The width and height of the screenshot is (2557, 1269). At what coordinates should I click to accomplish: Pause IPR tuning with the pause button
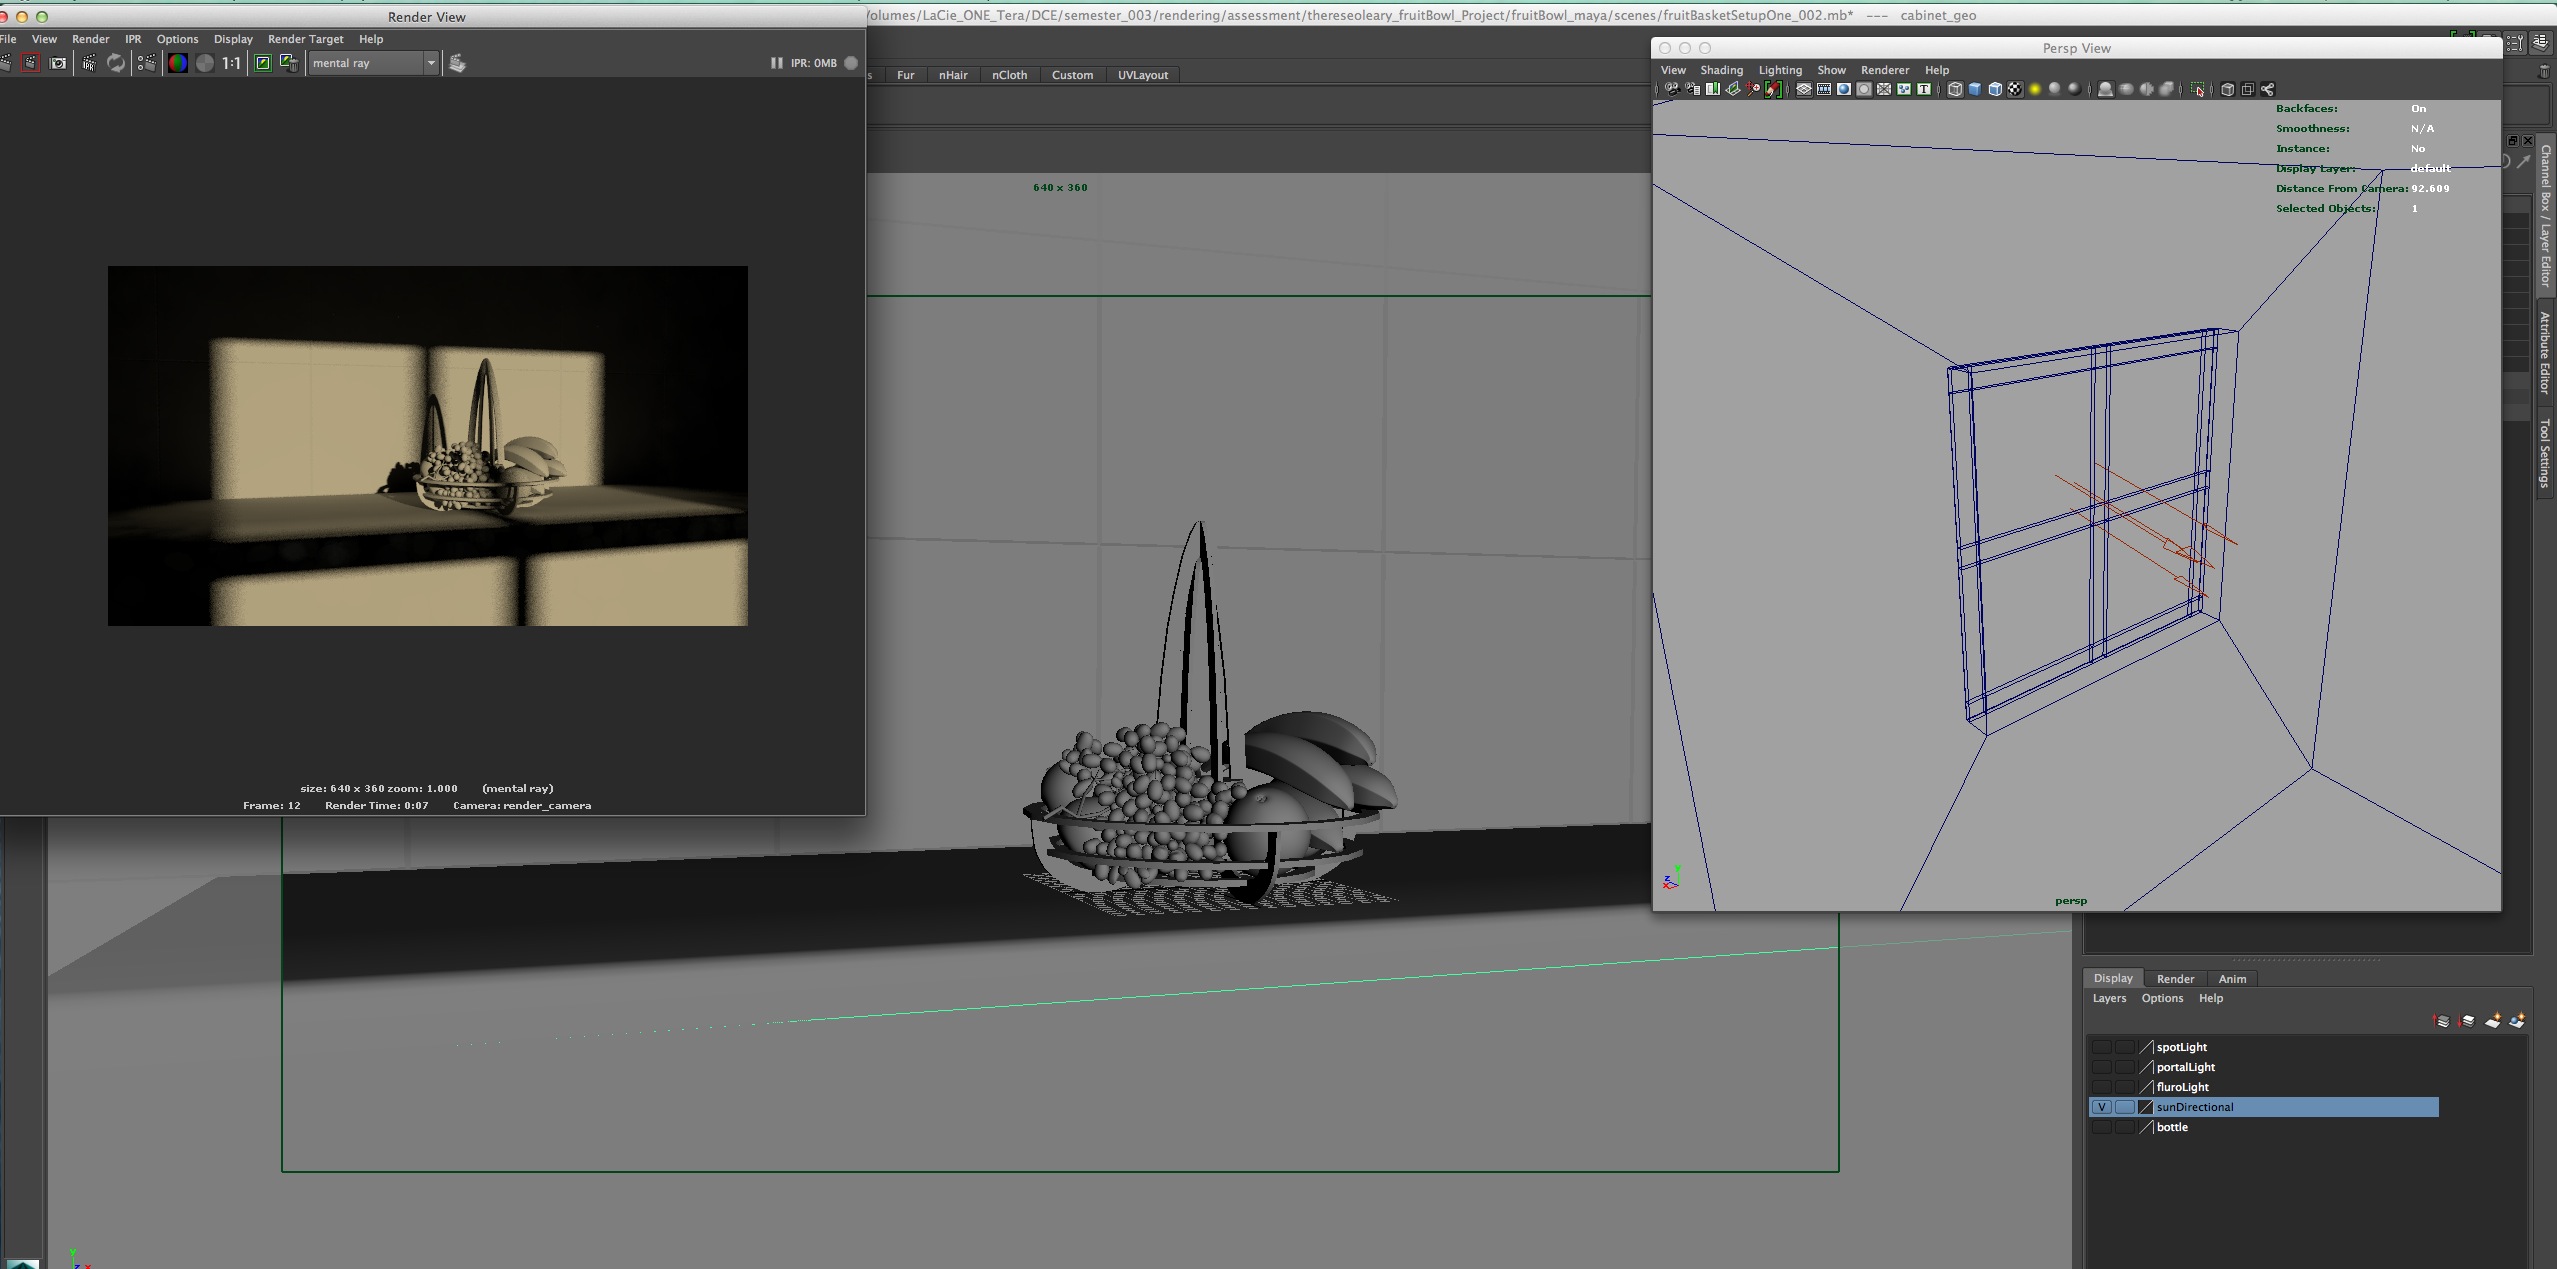coord(776,63)
